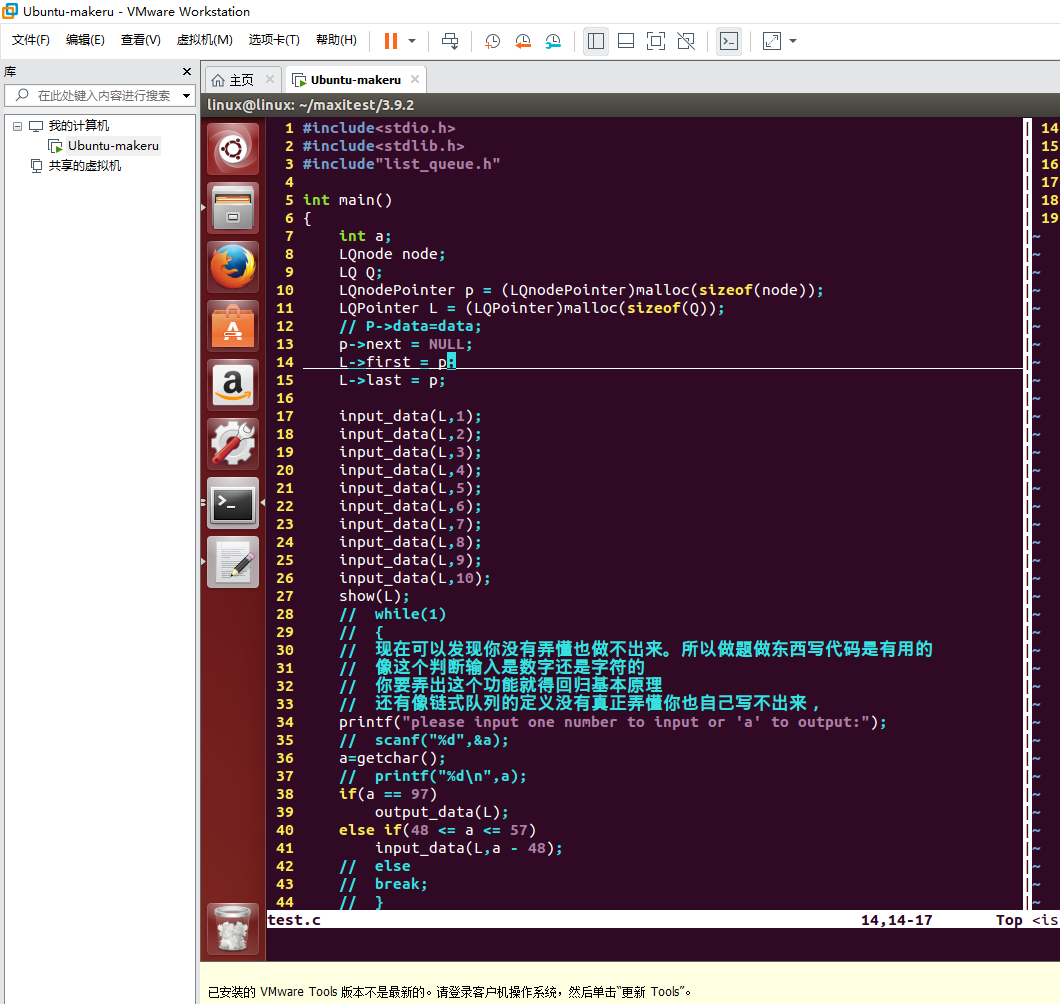Place cursor on the show(L); line

pos(374,596)
